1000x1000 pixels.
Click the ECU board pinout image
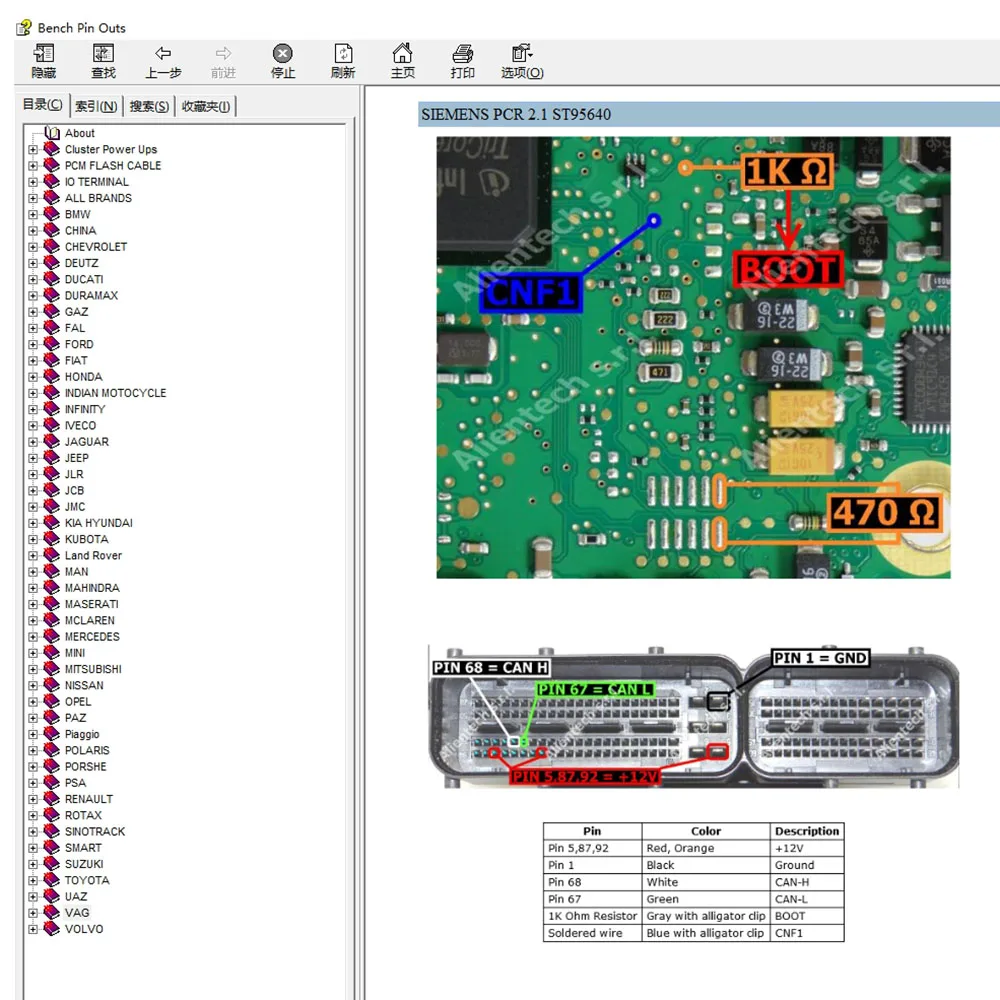click(693, 357)
